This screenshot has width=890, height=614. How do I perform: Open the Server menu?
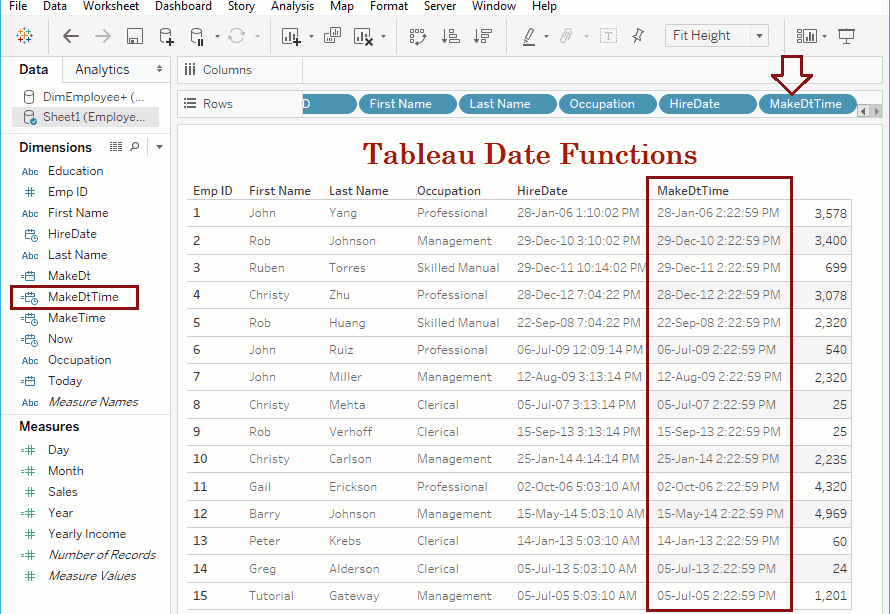tap(440, 6)
